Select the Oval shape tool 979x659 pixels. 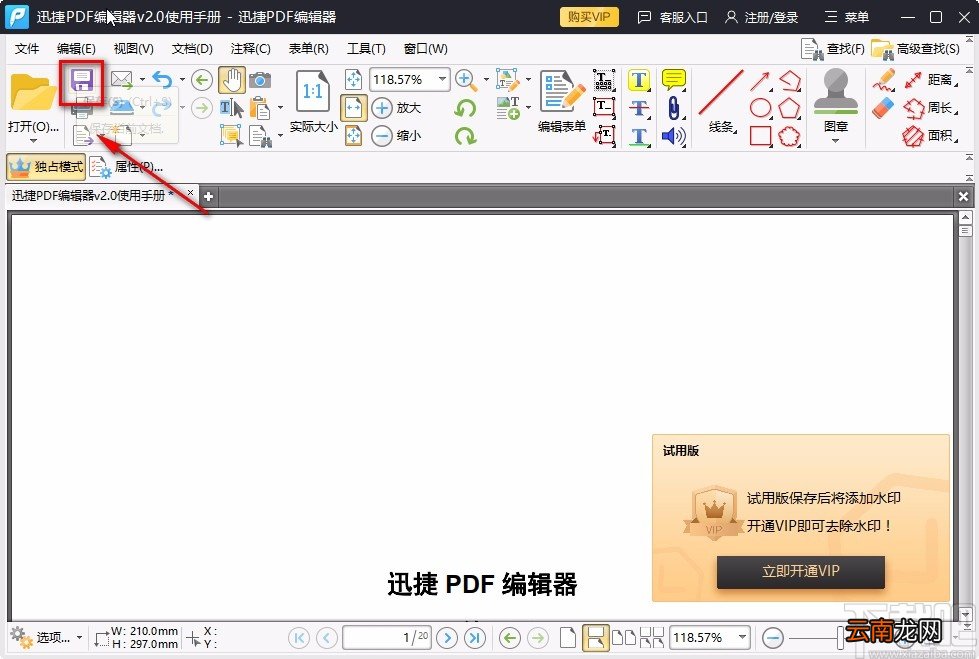(x=760, y=108)
